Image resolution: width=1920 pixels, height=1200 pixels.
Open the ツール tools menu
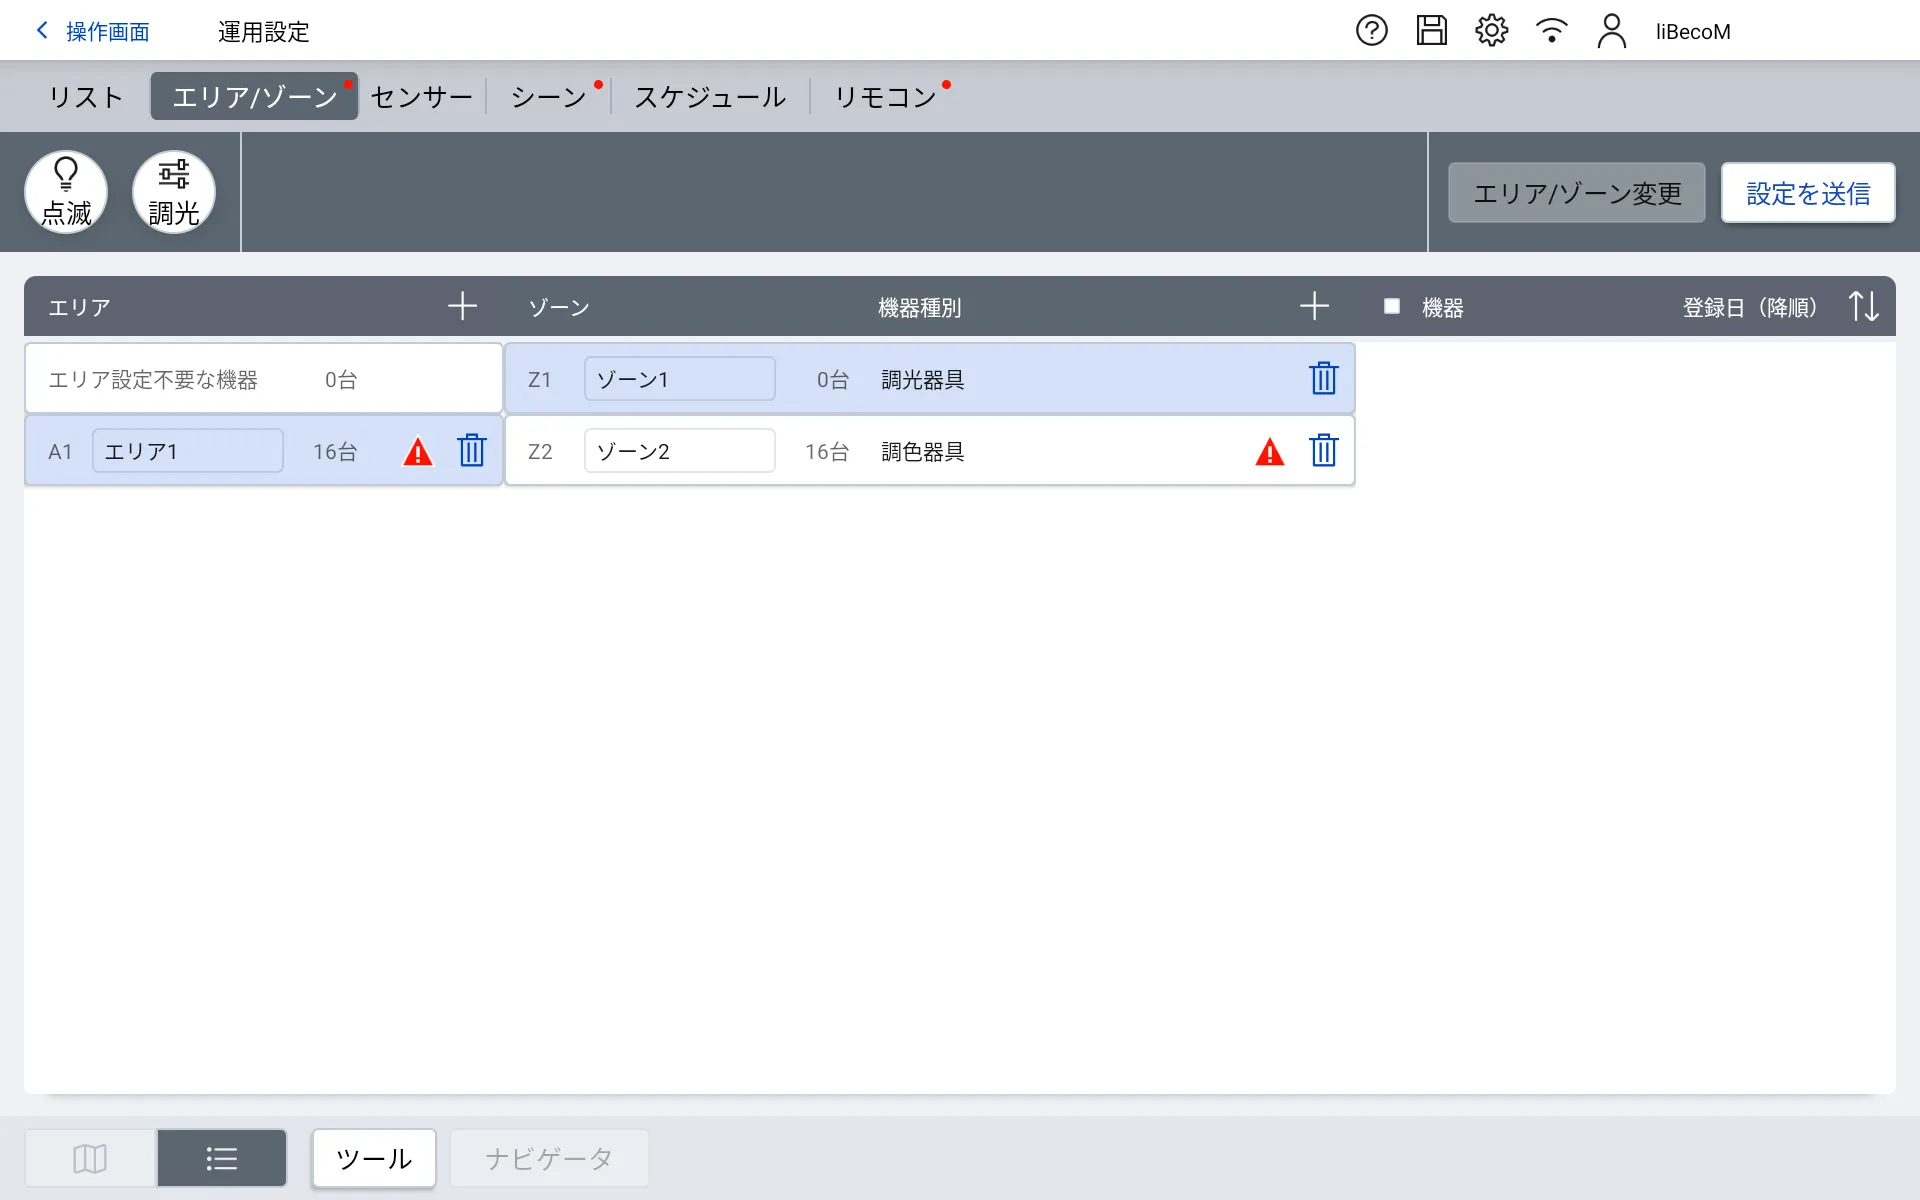tap(374, 1158)
